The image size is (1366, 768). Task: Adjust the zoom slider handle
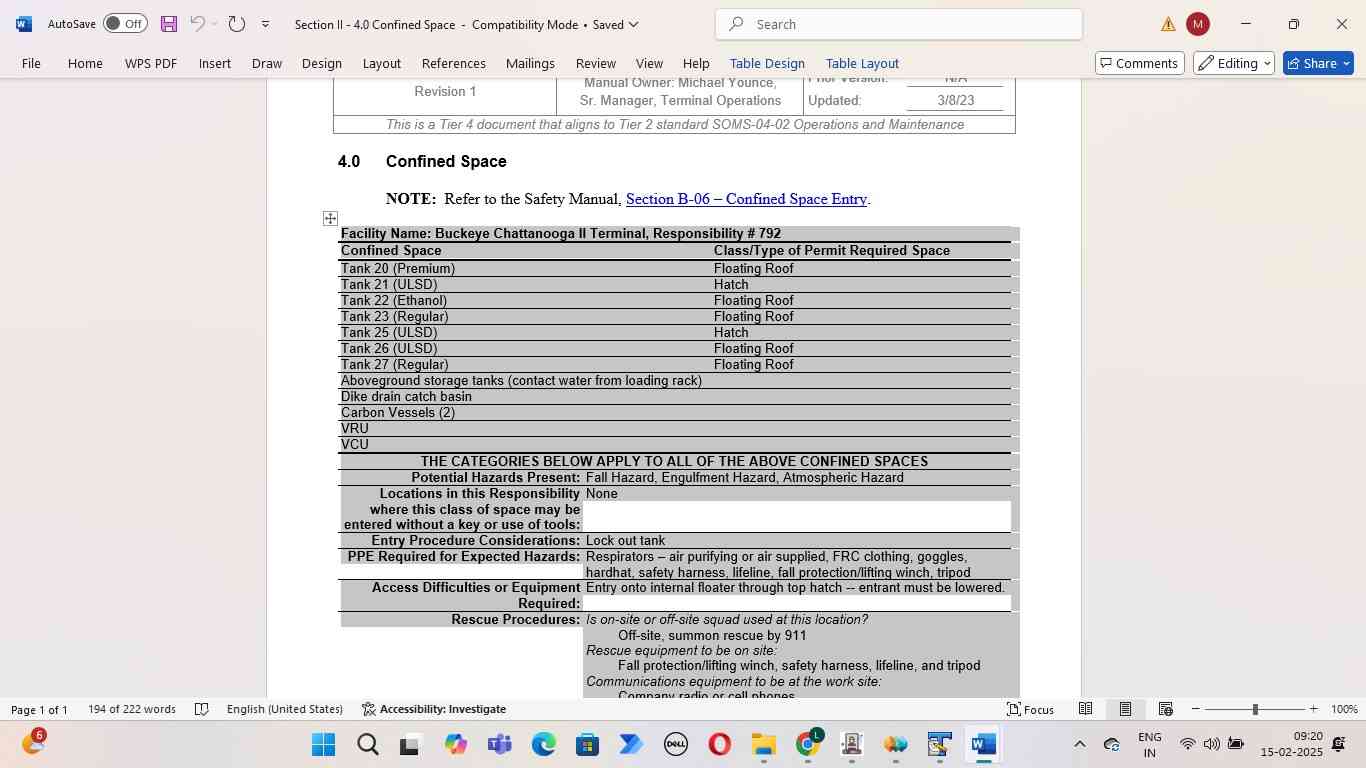point(1255,709)
